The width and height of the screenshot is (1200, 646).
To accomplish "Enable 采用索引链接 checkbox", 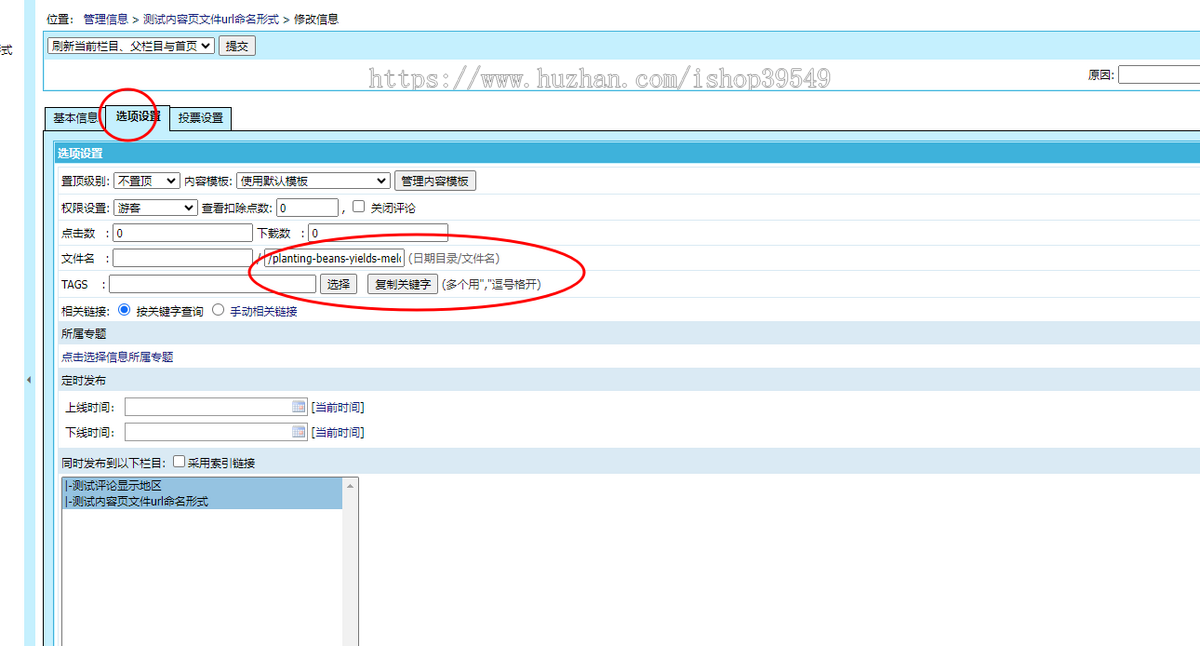I will pos(179,462).
